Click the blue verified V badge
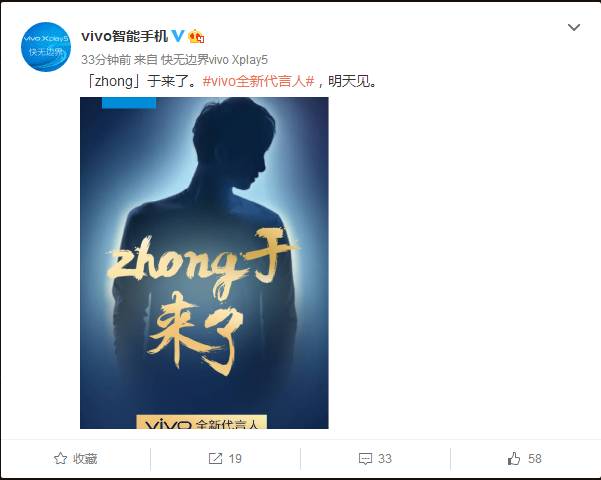 tap(177, 36)
